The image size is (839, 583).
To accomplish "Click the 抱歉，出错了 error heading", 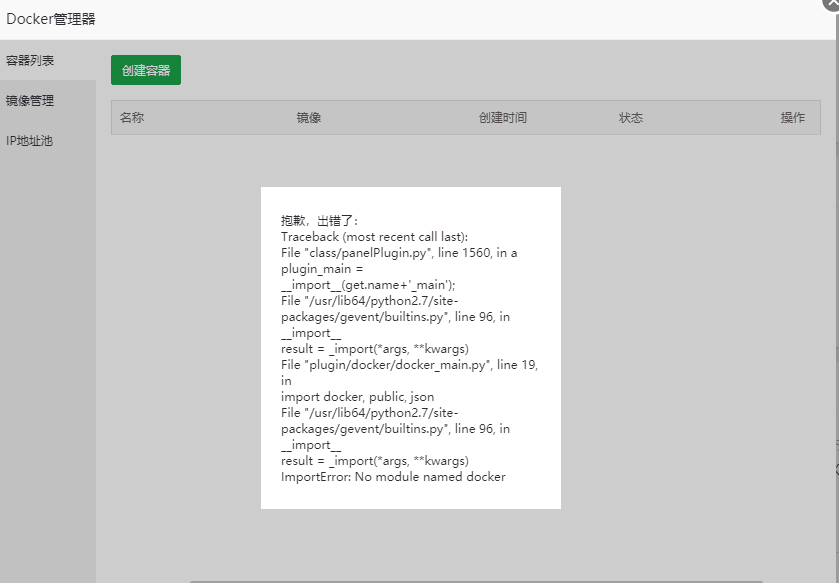I will pos(319,220).
